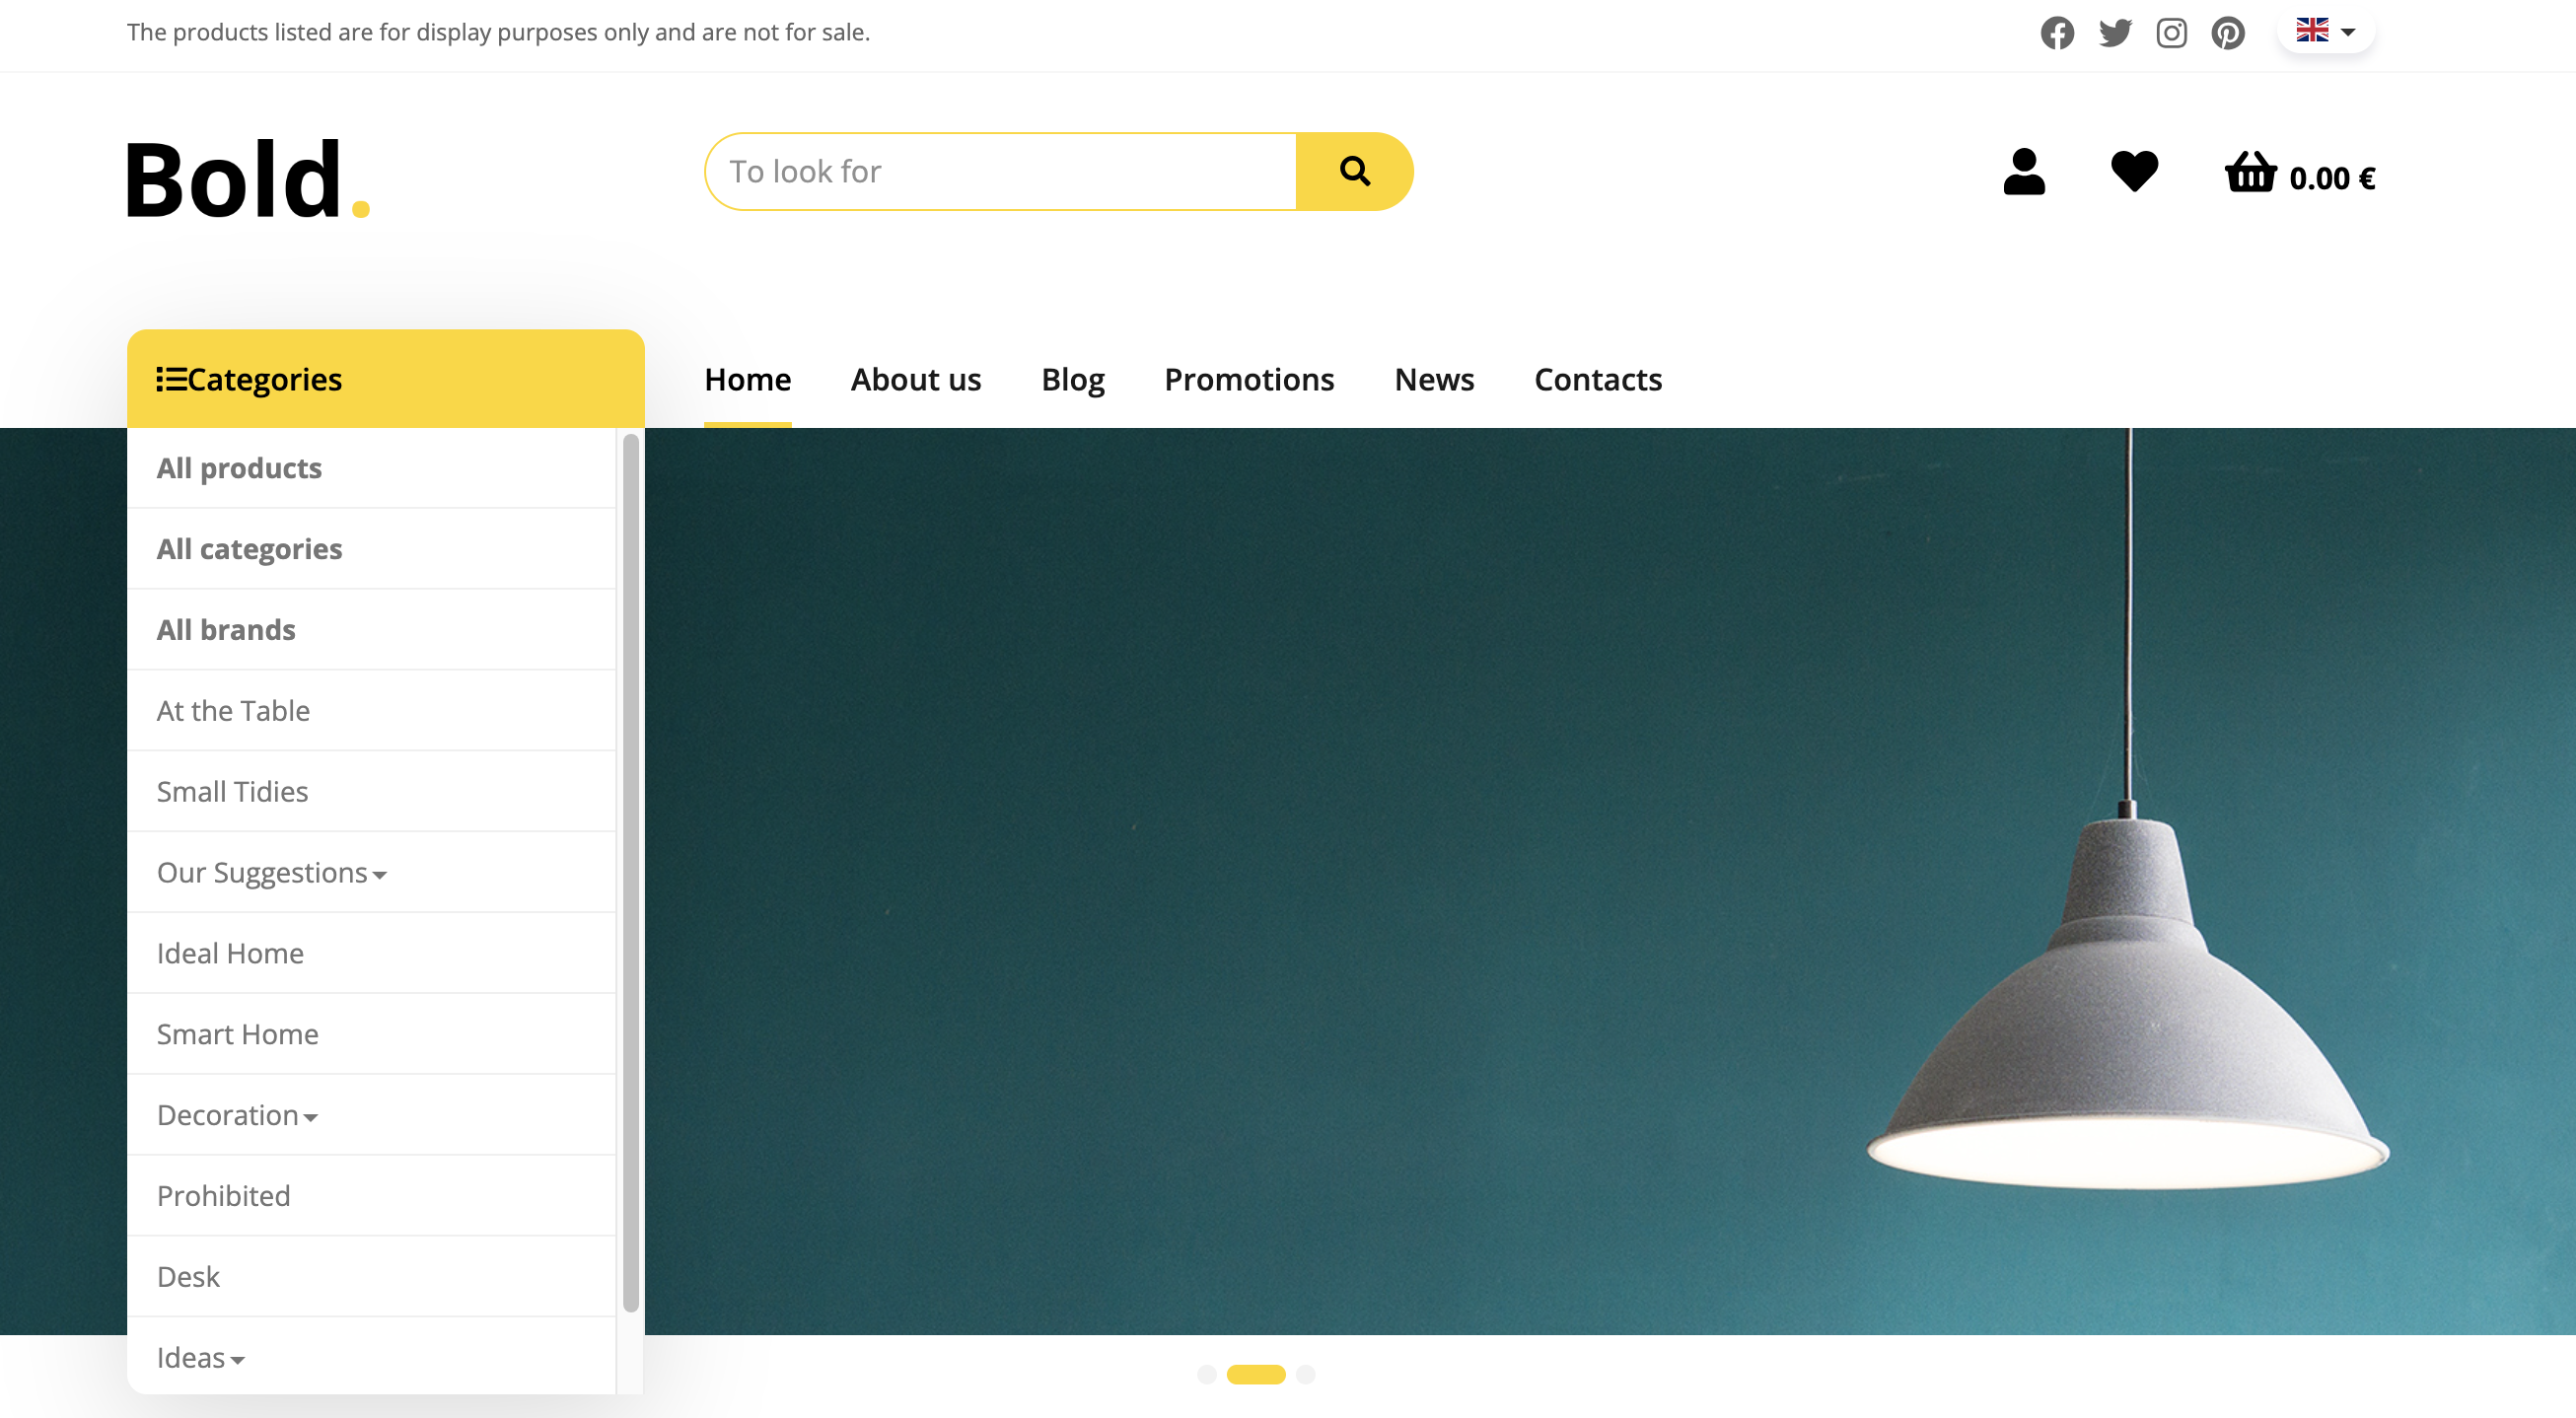Open the Blog menu item

(x=1072, y=379)
